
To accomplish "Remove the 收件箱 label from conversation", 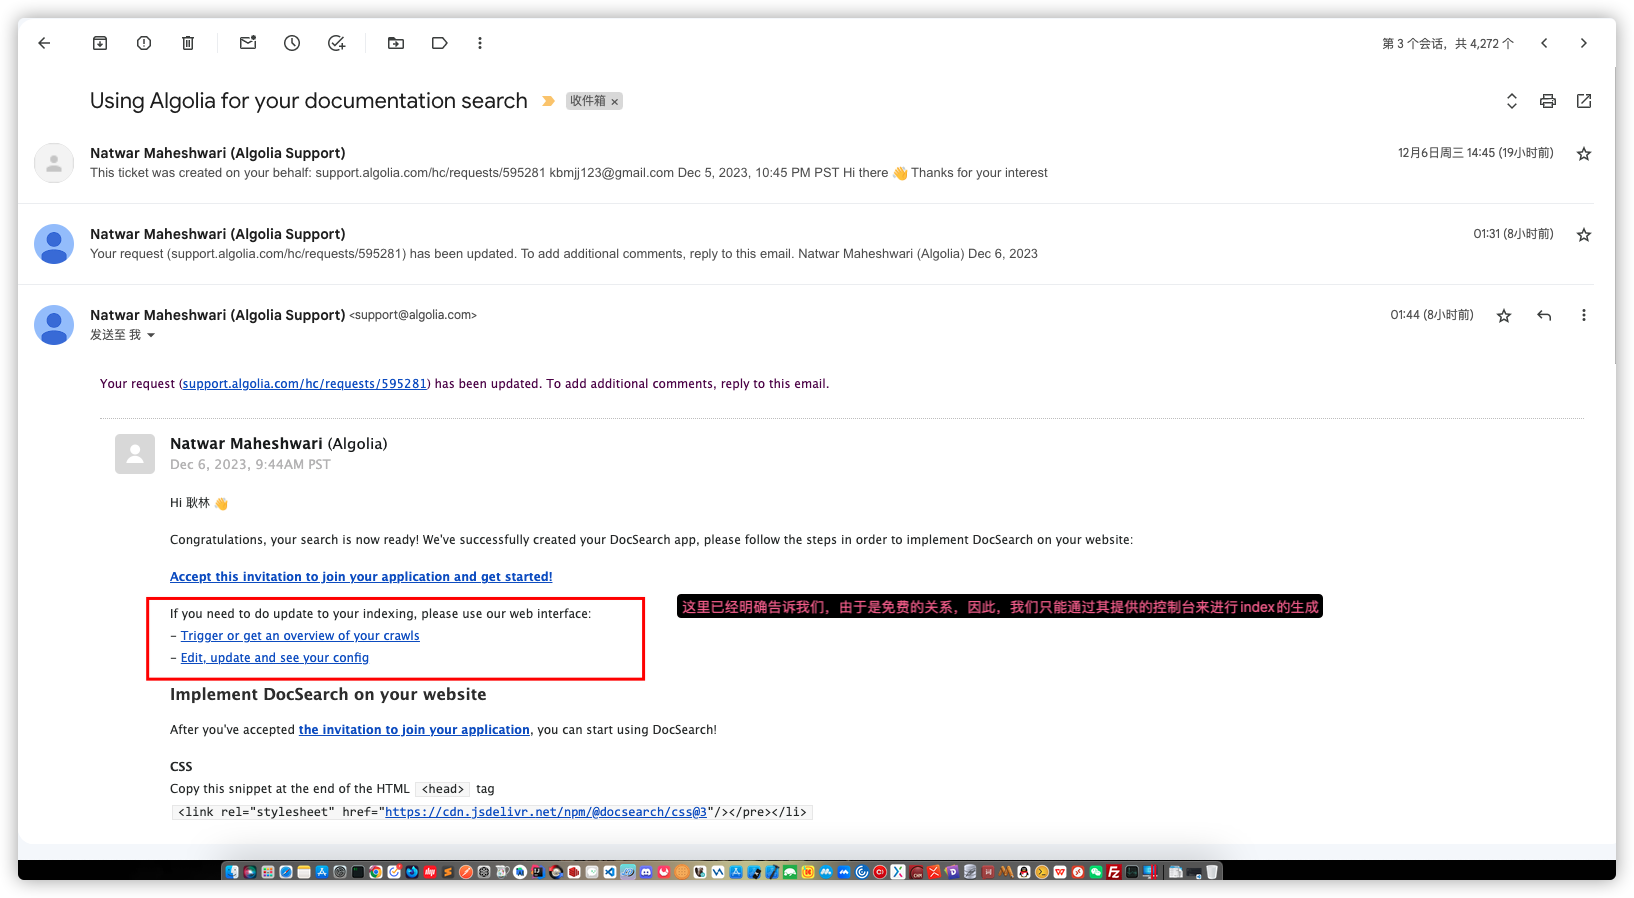I will (615, 102).
